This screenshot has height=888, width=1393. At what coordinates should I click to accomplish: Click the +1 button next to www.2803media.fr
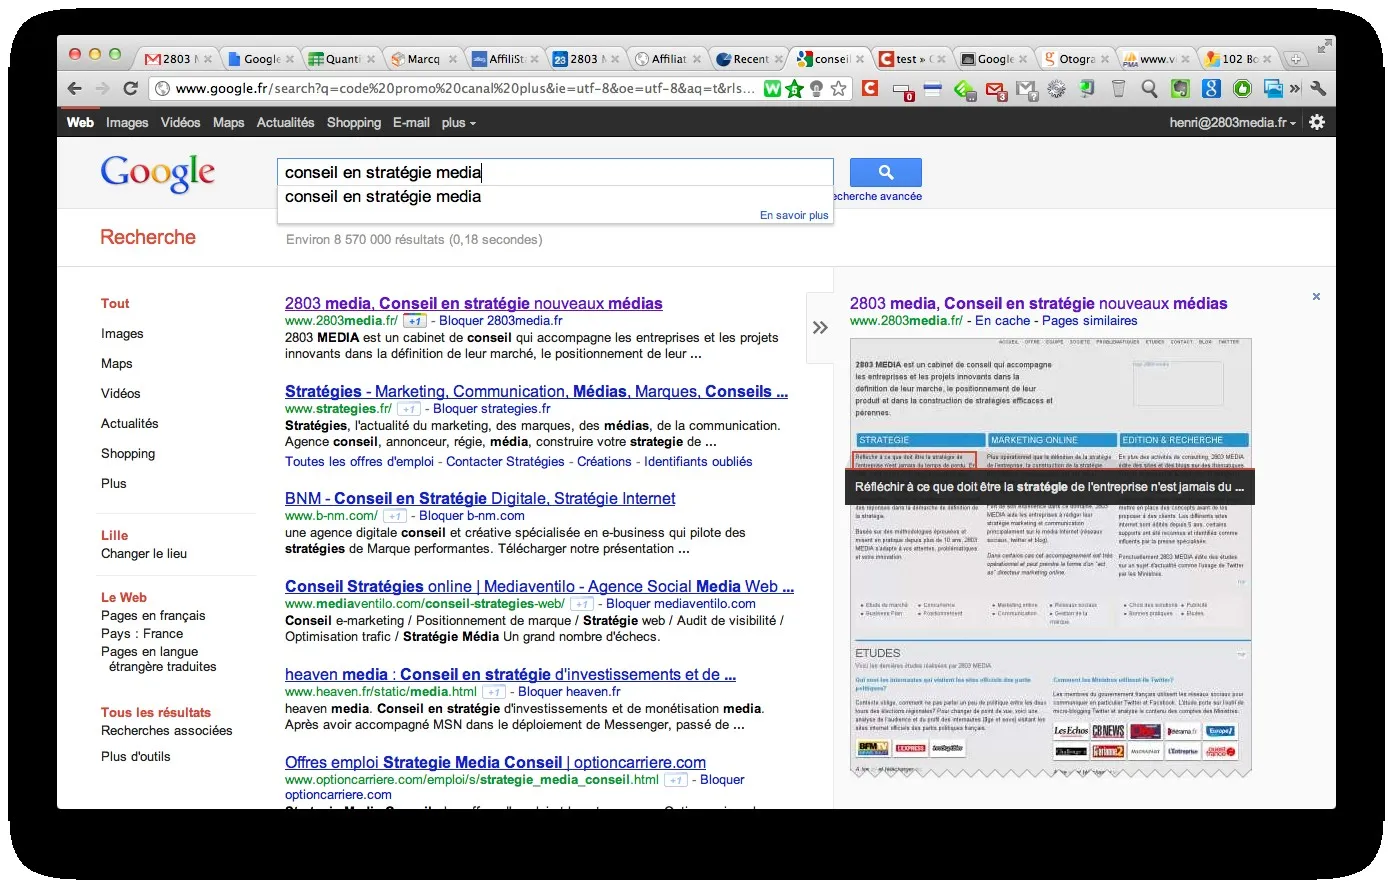[x=416, y=321]
